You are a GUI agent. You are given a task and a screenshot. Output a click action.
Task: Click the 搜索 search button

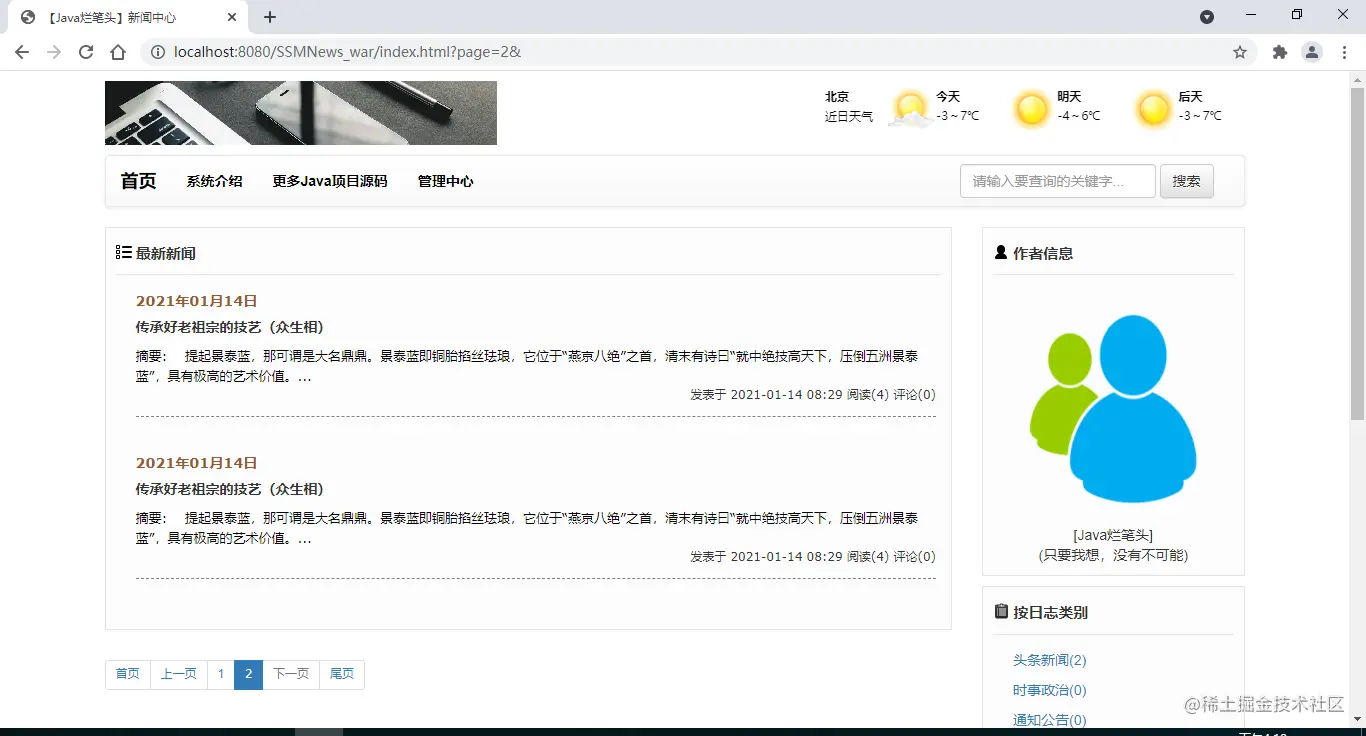pos(1187,181)
